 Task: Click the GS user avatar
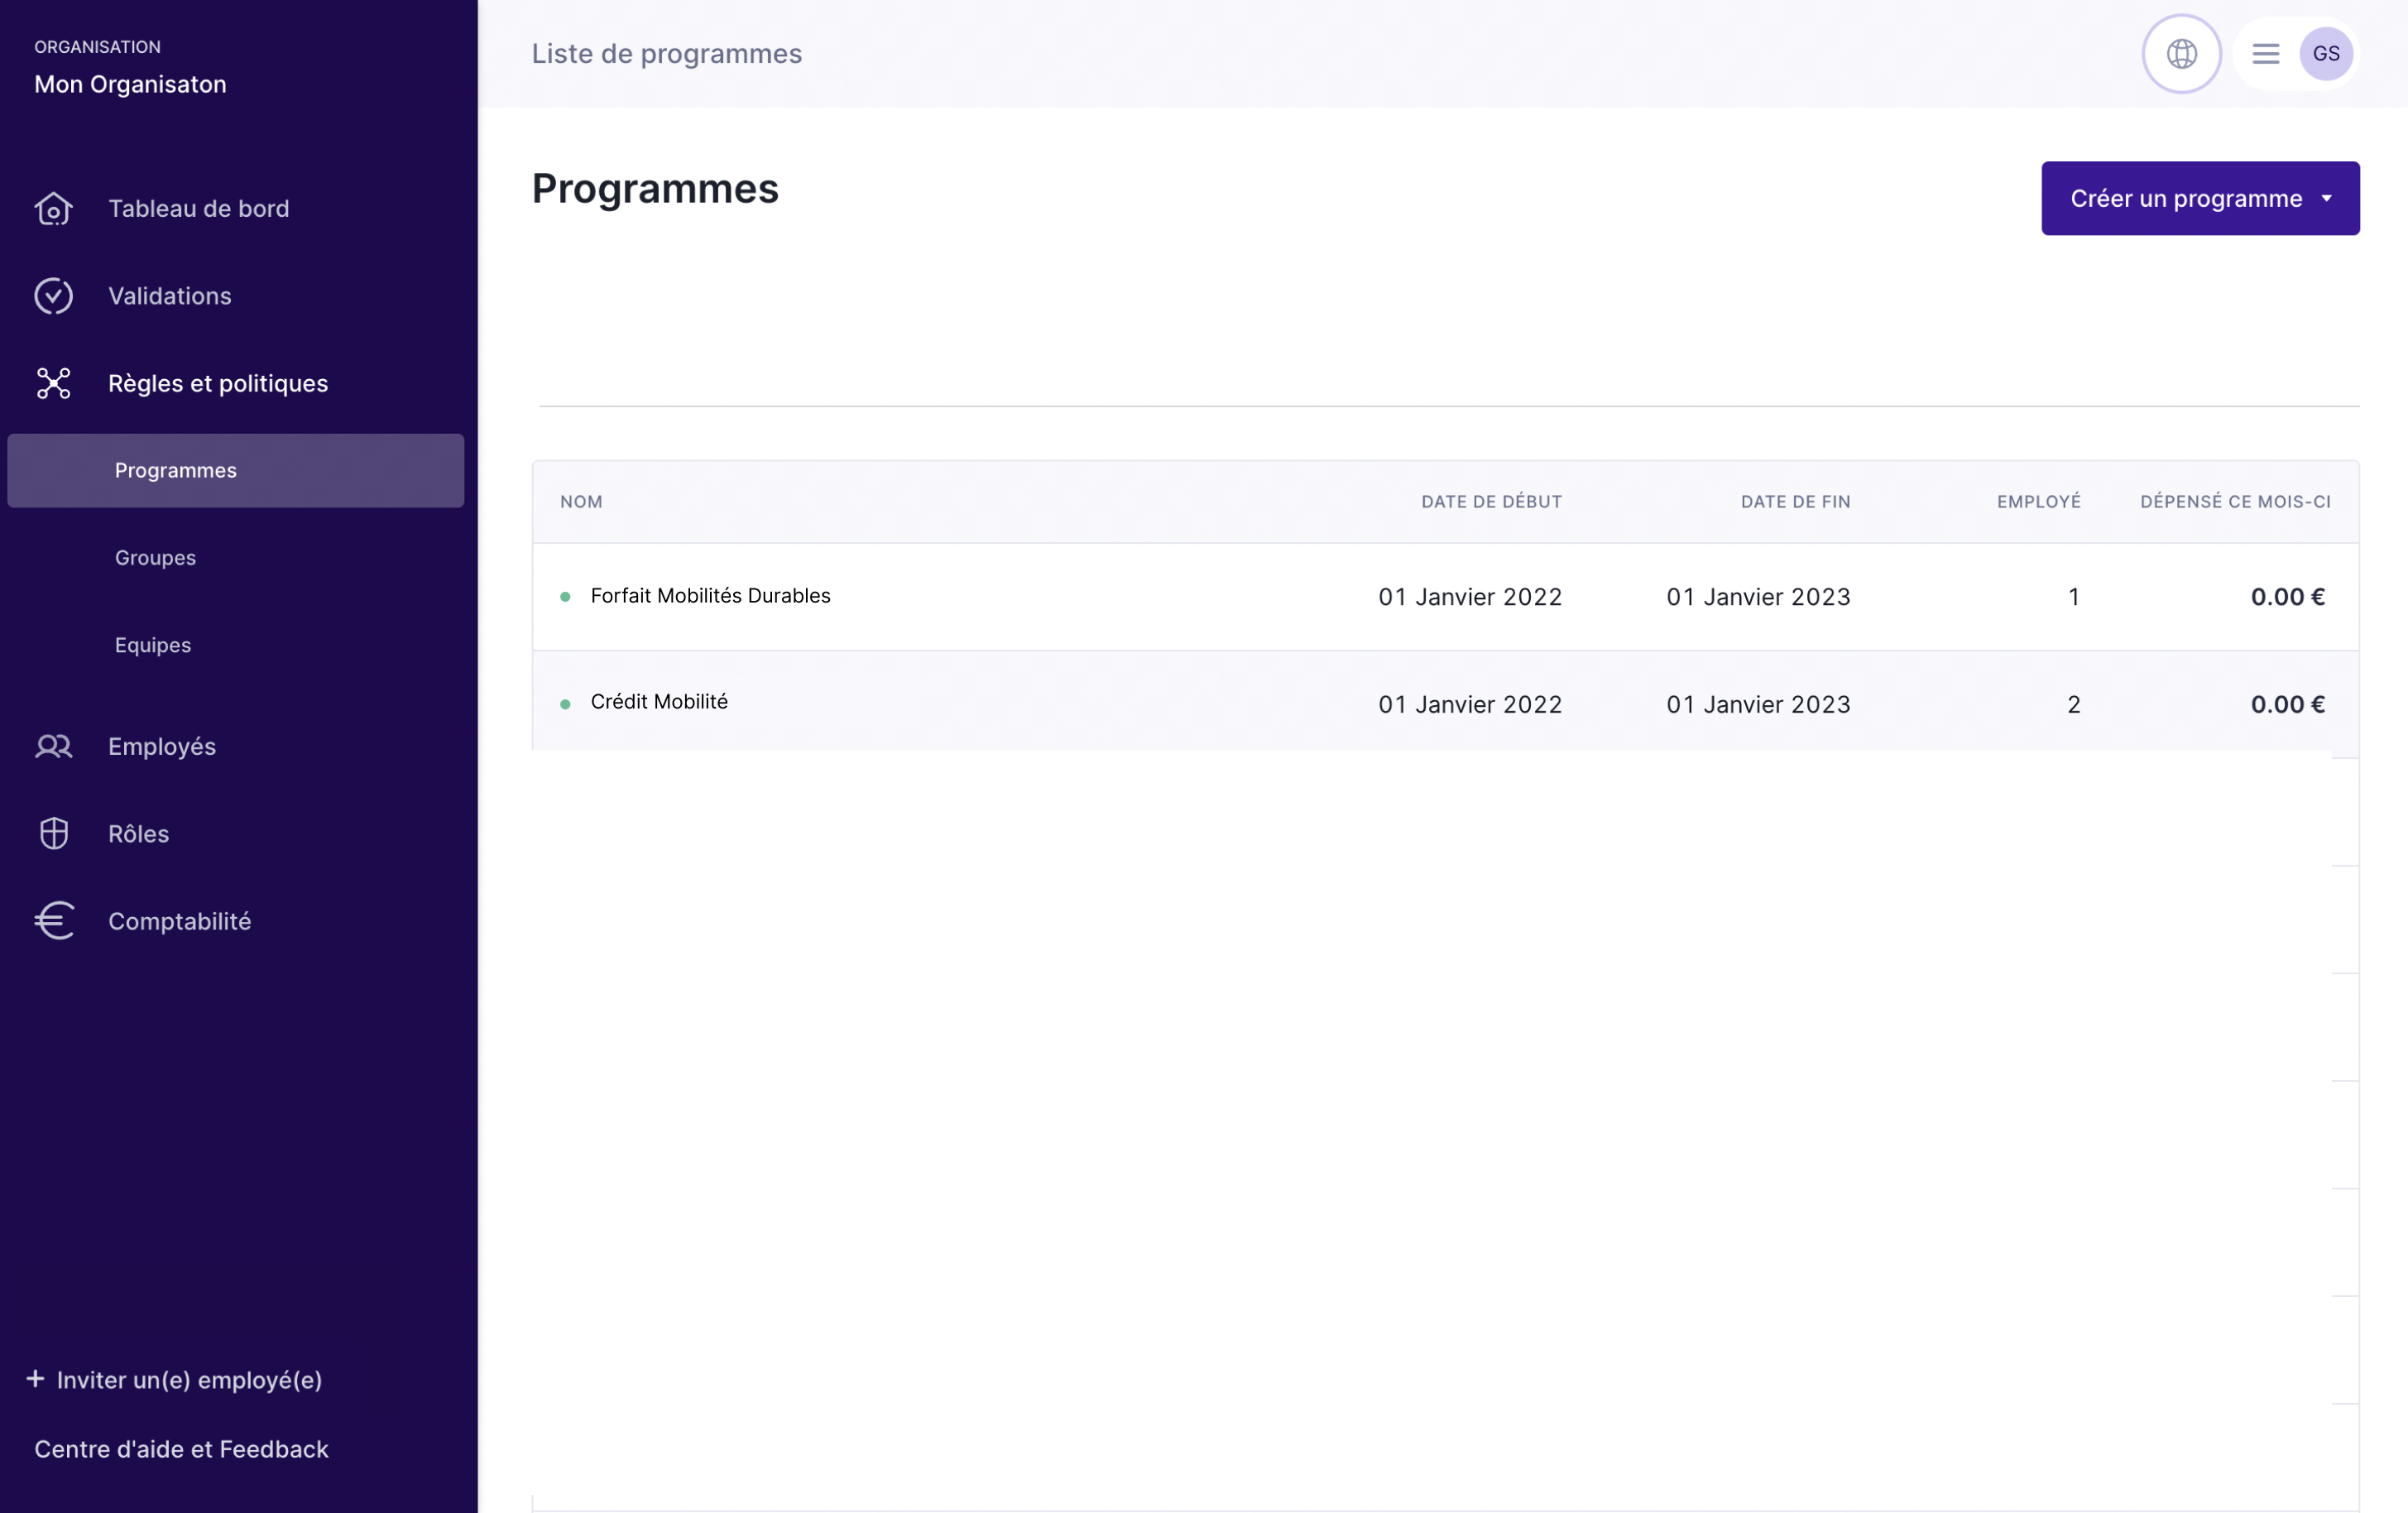pos(2325,54)
